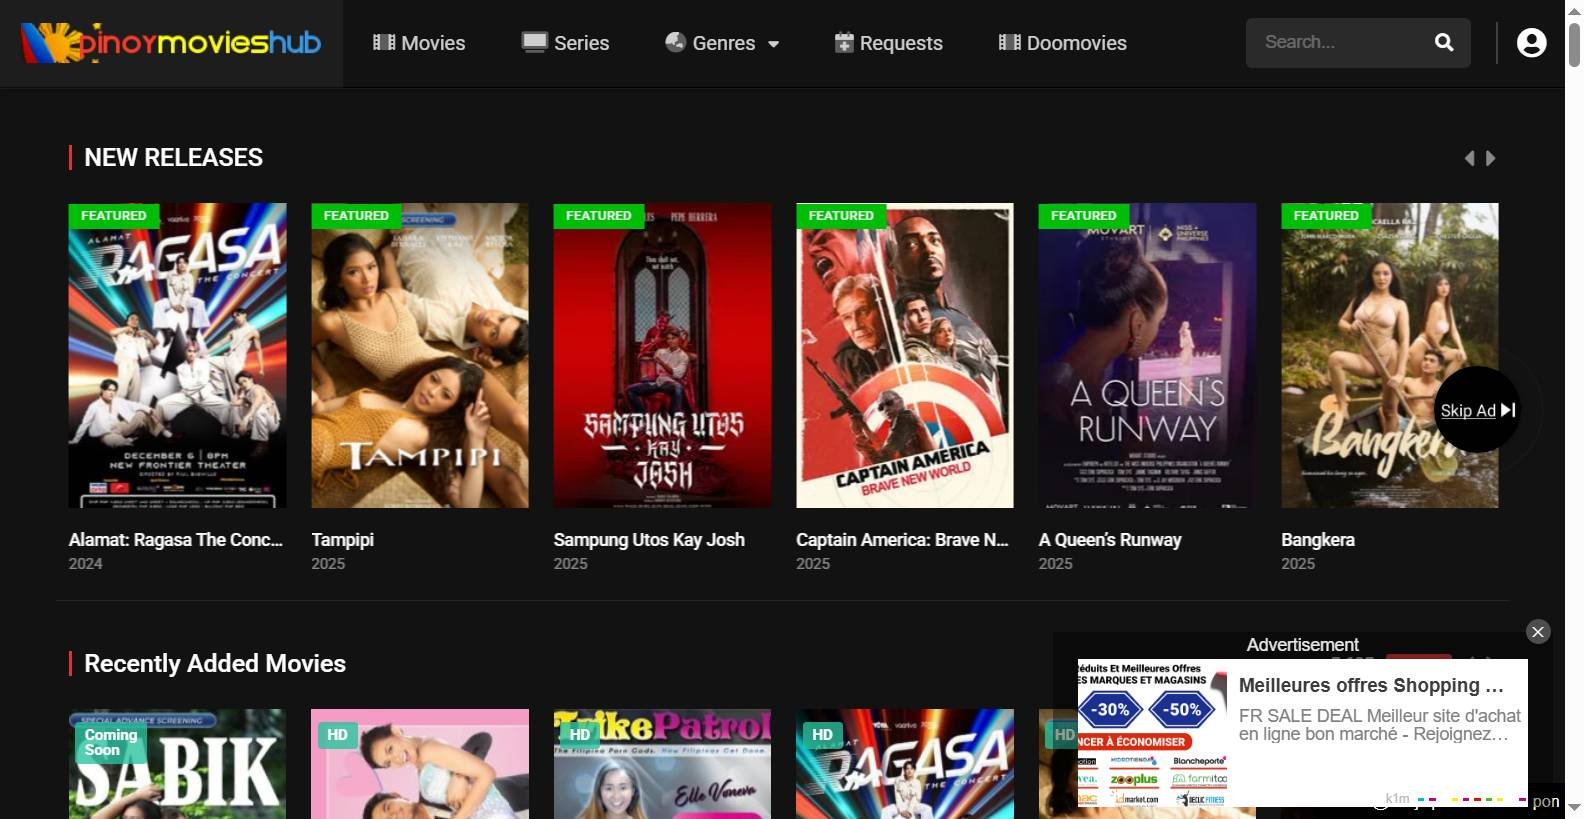Open the user account profile icon

(1531, 43)
